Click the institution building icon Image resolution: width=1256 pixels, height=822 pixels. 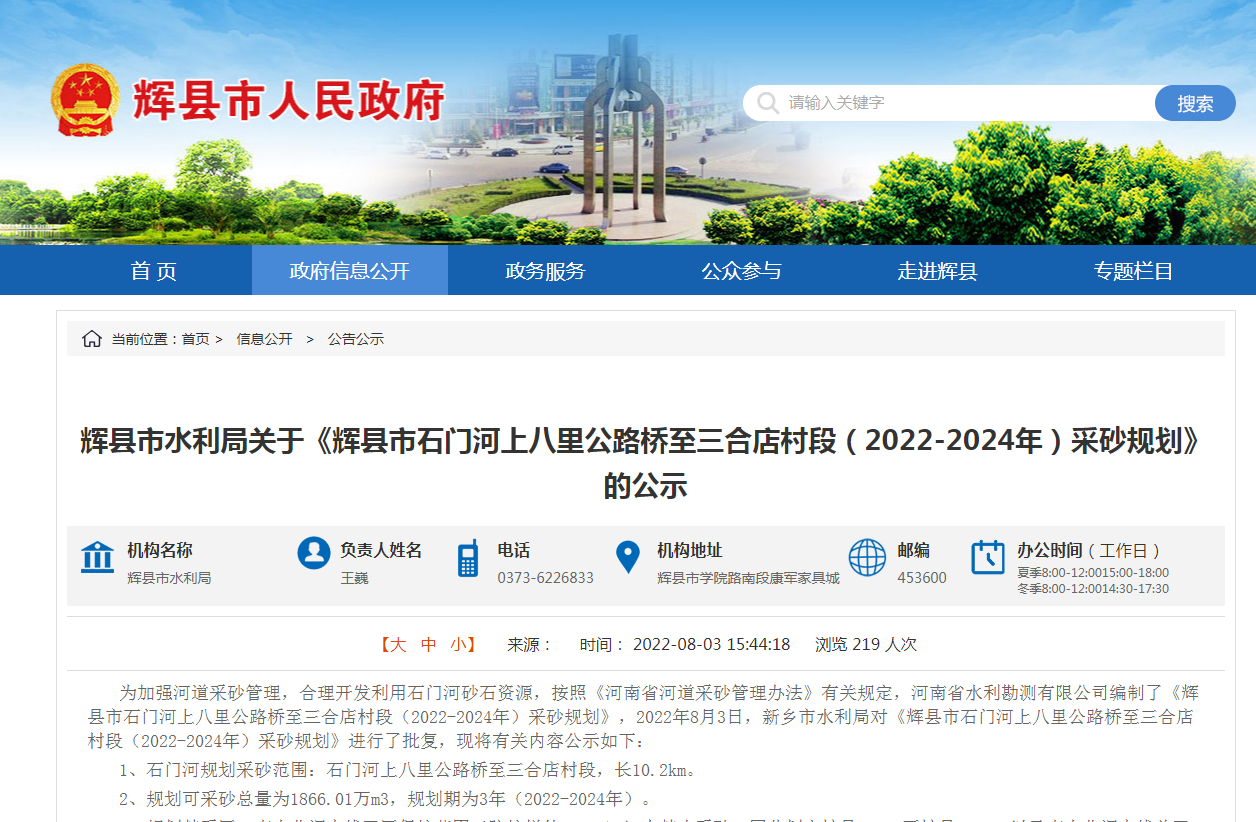tap(97, 557)
